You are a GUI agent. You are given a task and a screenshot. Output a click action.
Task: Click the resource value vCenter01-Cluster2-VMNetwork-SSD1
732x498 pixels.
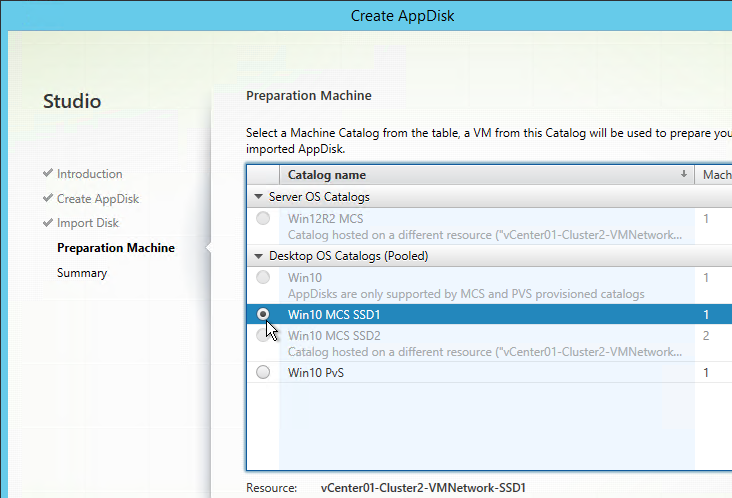tap(423, 488)
